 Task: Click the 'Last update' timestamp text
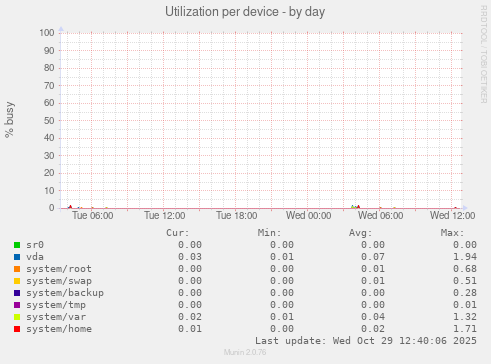click(x=366, y=341)
